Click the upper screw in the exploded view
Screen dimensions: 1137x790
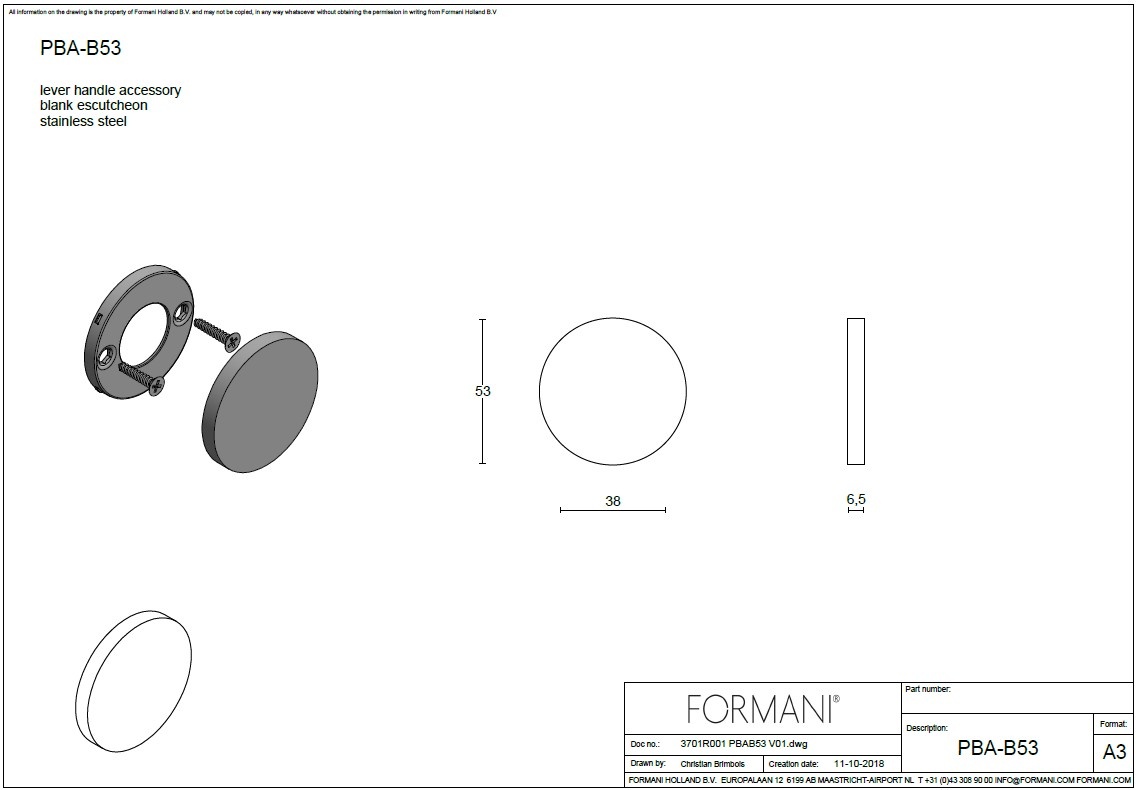coord(216,333)
